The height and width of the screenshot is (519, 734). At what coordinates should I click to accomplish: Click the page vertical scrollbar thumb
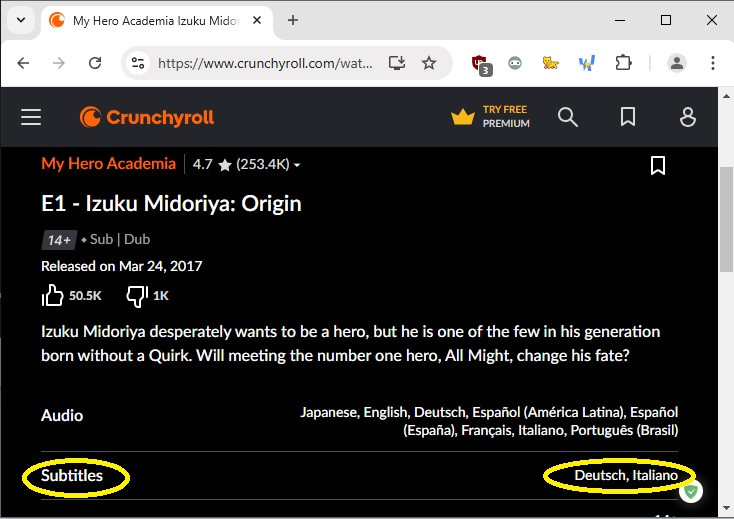pyautogui.click(x=726, y=219)
